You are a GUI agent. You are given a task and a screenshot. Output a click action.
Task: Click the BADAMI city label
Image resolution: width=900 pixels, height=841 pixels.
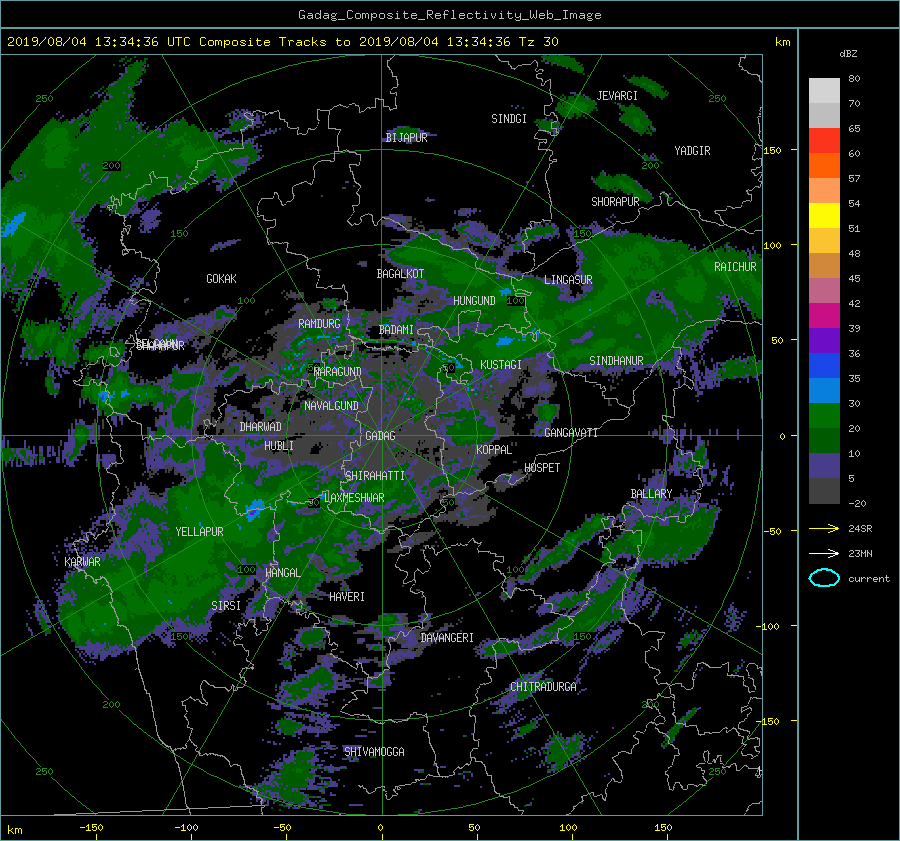396,330
